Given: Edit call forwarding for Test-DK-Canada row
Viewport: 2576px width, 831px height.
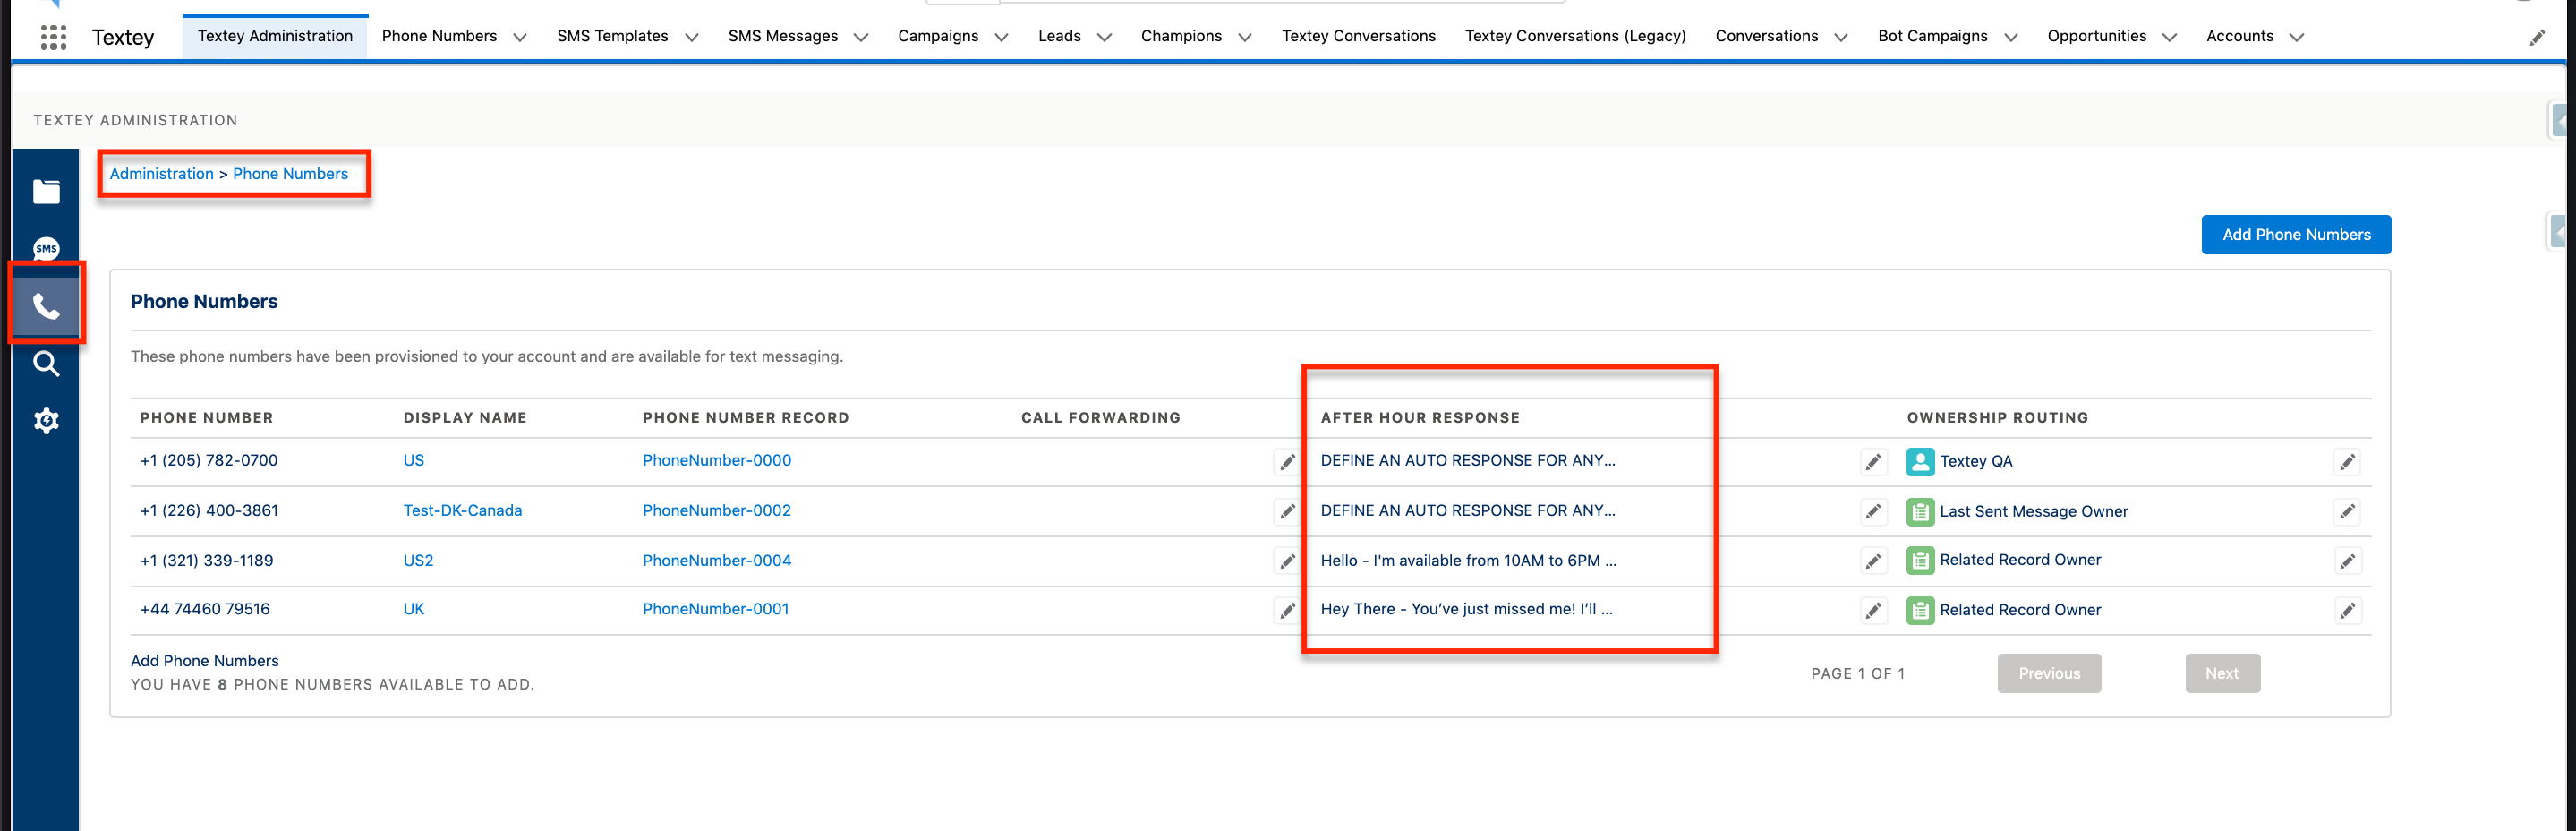Looking at the screenshot, I should (x=1287, y=511).
